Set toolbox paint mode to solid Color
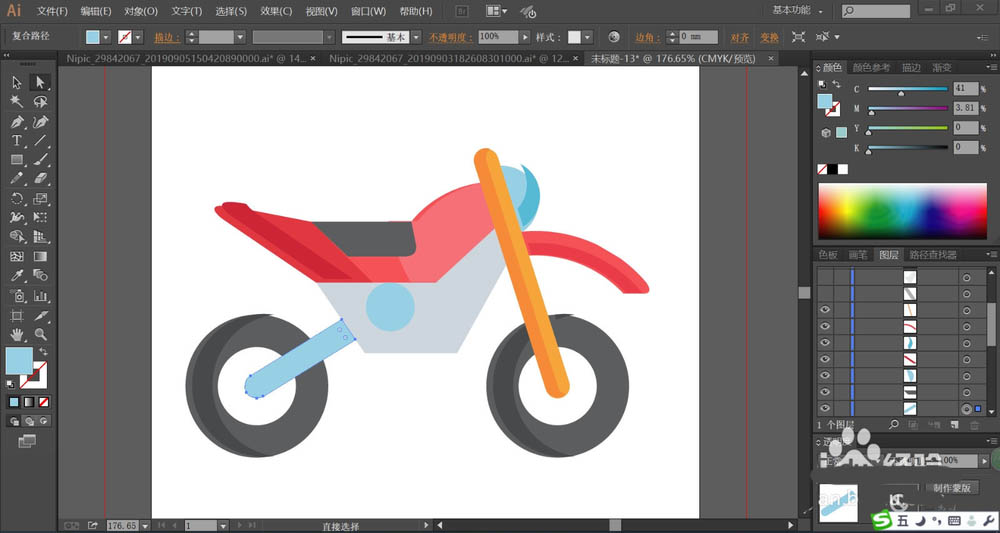Viewport: 1000px width, 533px height. (x=14, y=402)
